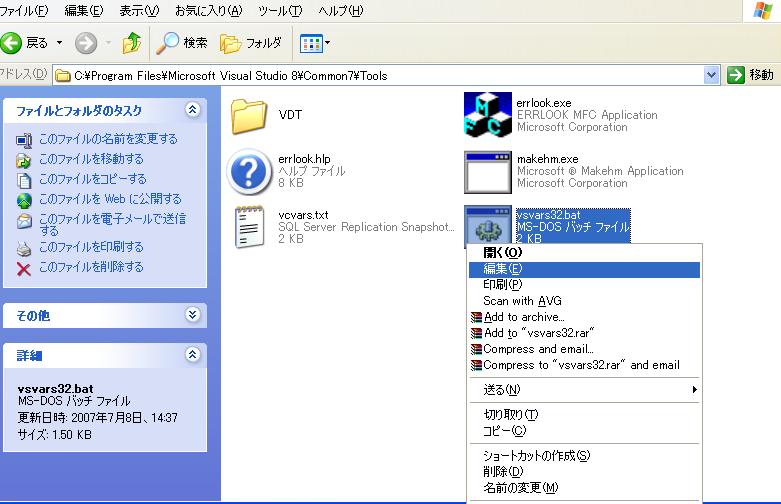The image size is (781, 504).
Task: Select the vcvars.txt file name
Action: pos(303,215)
